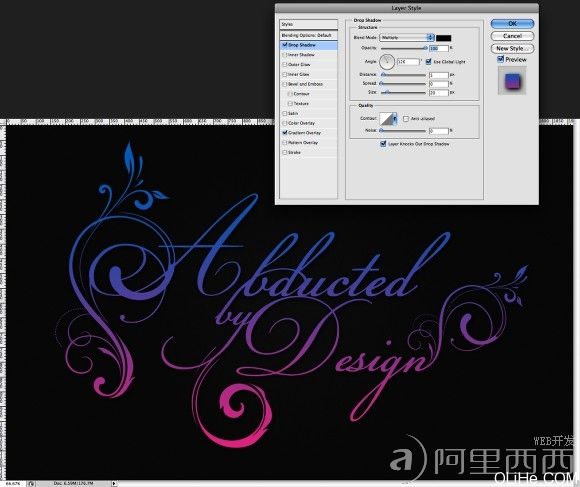The width and height of the screenshot is (580, 487).
Task: Click the Noise value field
Action: [x=439, y=131]
